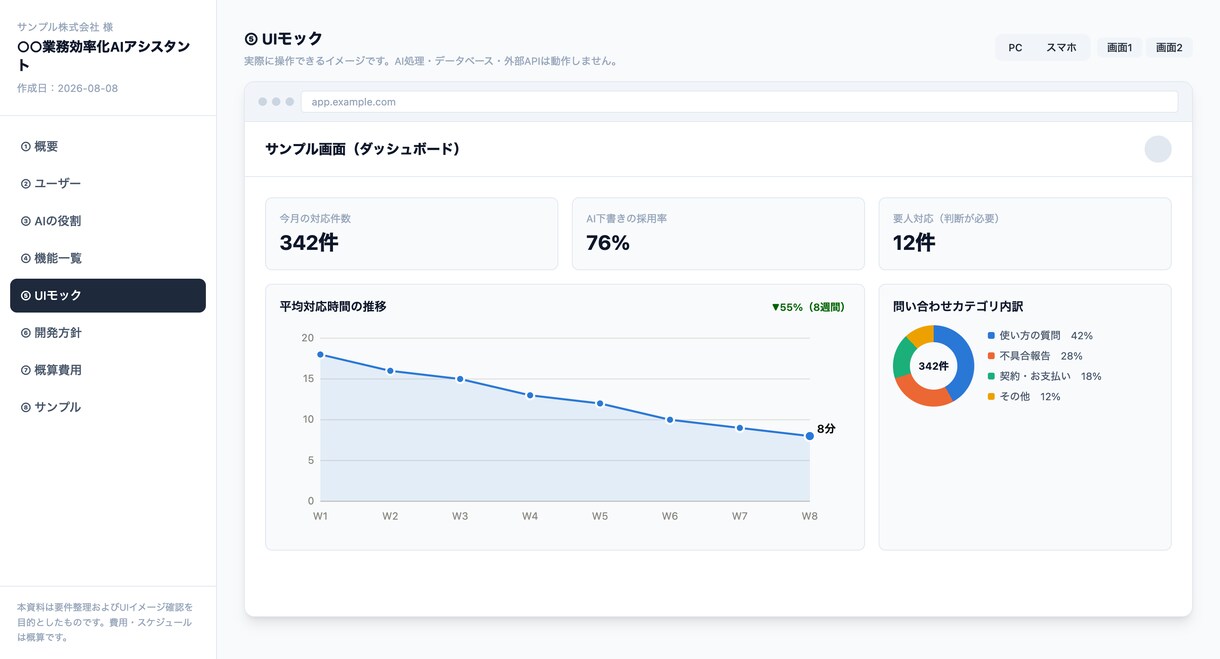Screen dimensions: 1220x659
Task: Click the donut chart center 342件
Action: [933, 366]
